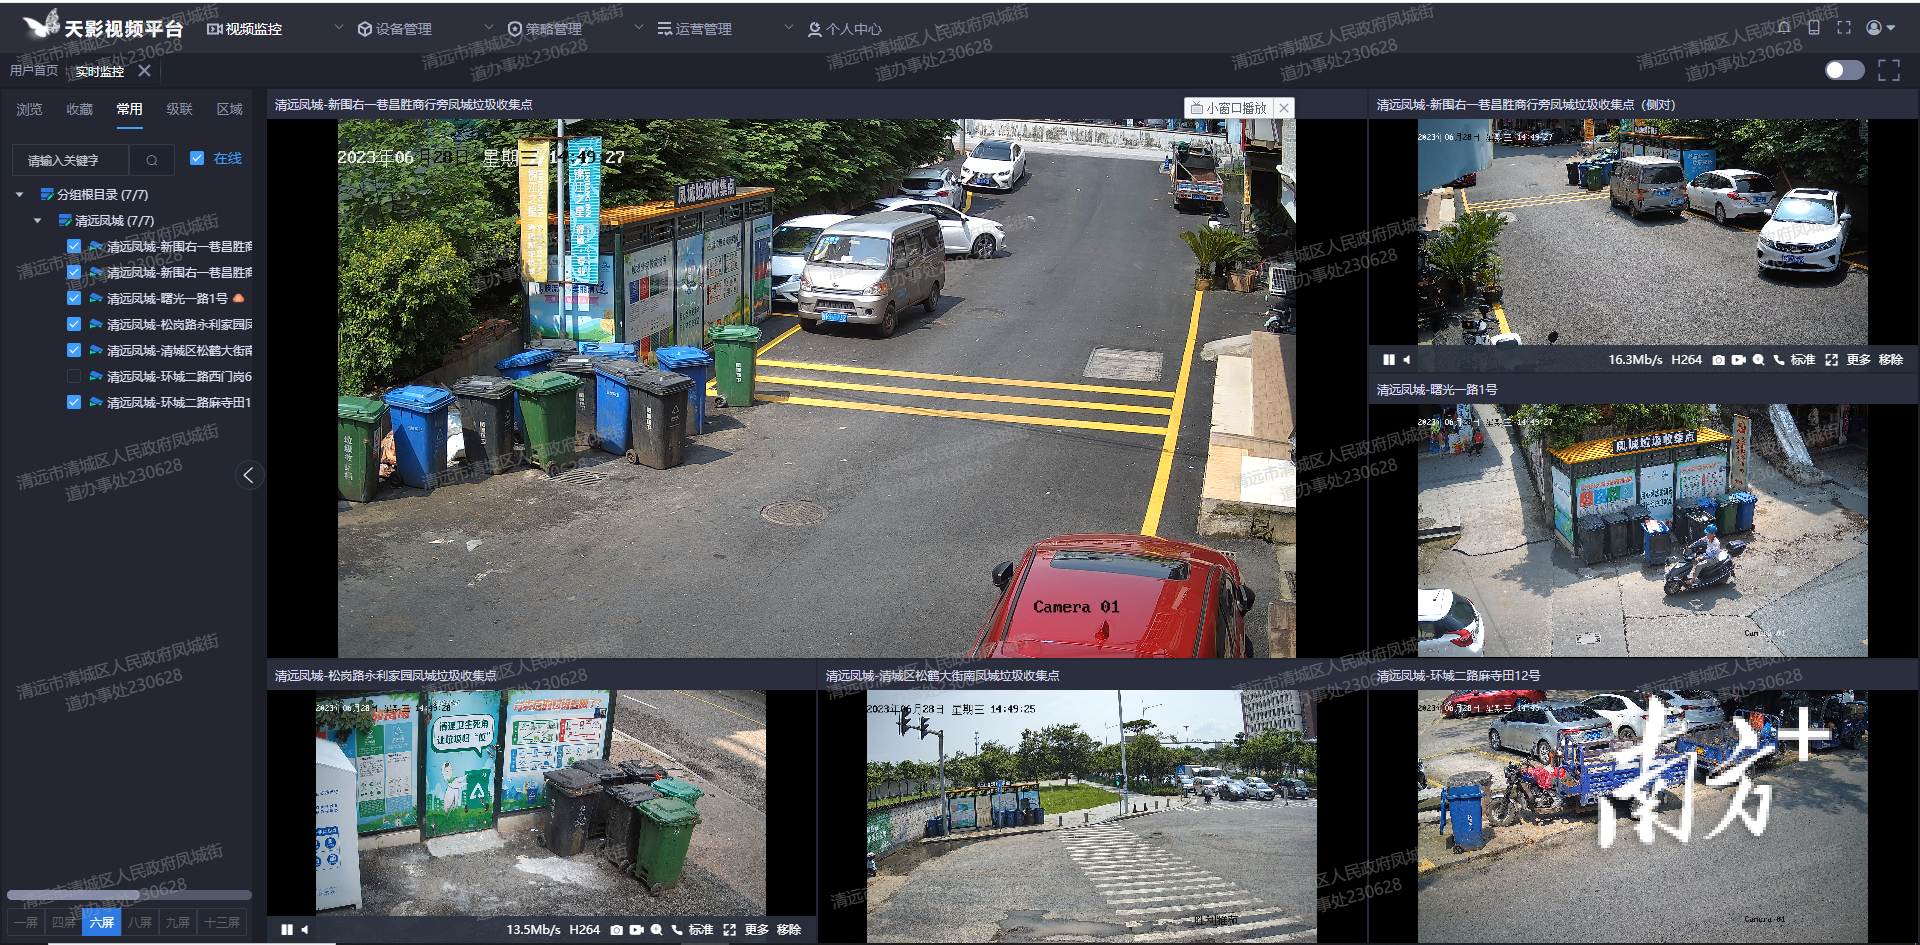Viewport: 1920px width, 945px height.
Task: Uncheck the 在线 online filter checkbox
Action: 197,158
